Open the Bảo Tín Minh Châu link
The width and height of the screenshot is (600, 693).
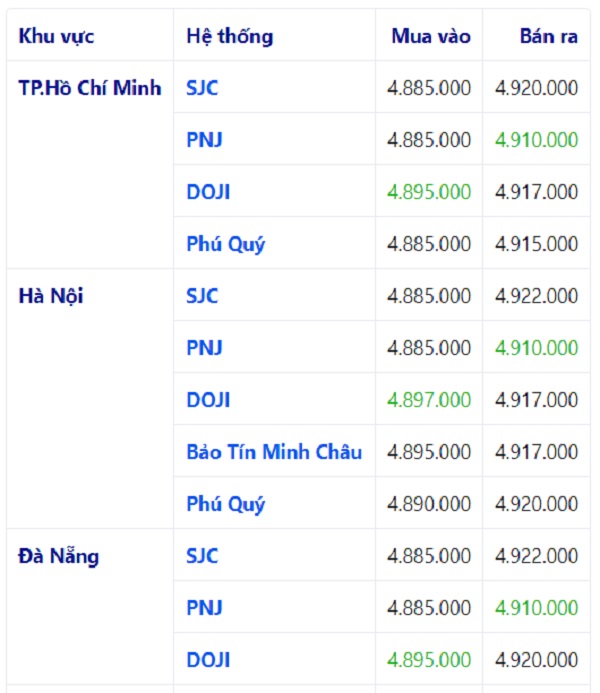pyautogui.click(x=274, y=452)
